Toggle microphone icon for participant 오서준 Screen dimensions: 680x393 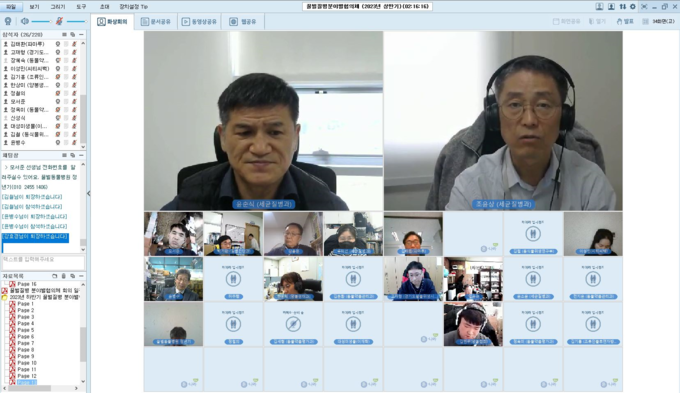[x=74, y=102]
